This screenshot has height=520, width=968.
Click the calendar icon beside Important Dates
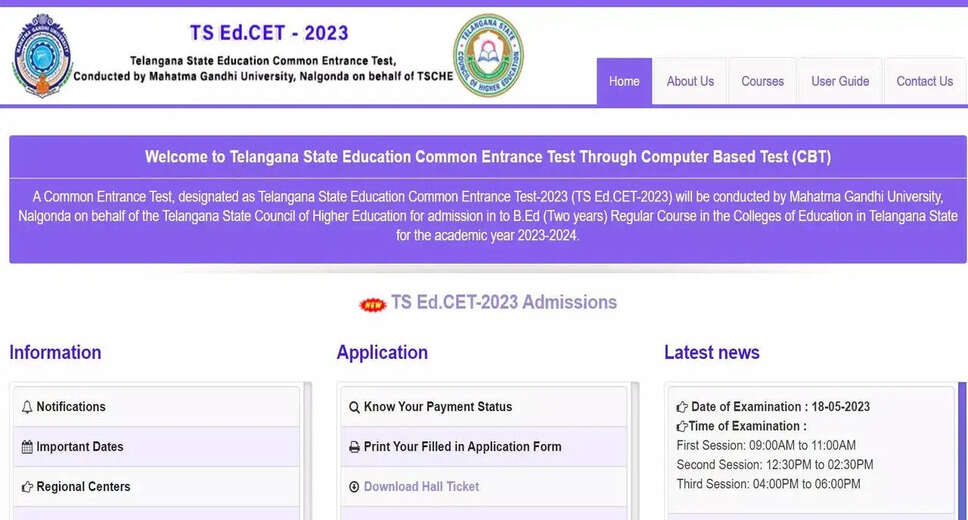27,447
